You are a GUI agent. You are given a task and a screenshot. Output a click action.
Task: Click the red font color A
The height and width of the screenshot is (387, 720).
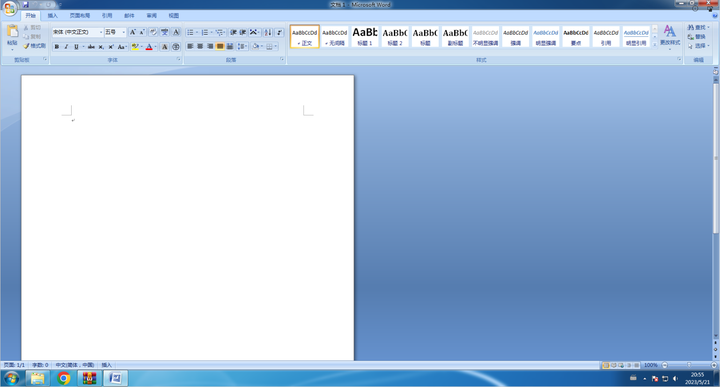click(149, 47)
